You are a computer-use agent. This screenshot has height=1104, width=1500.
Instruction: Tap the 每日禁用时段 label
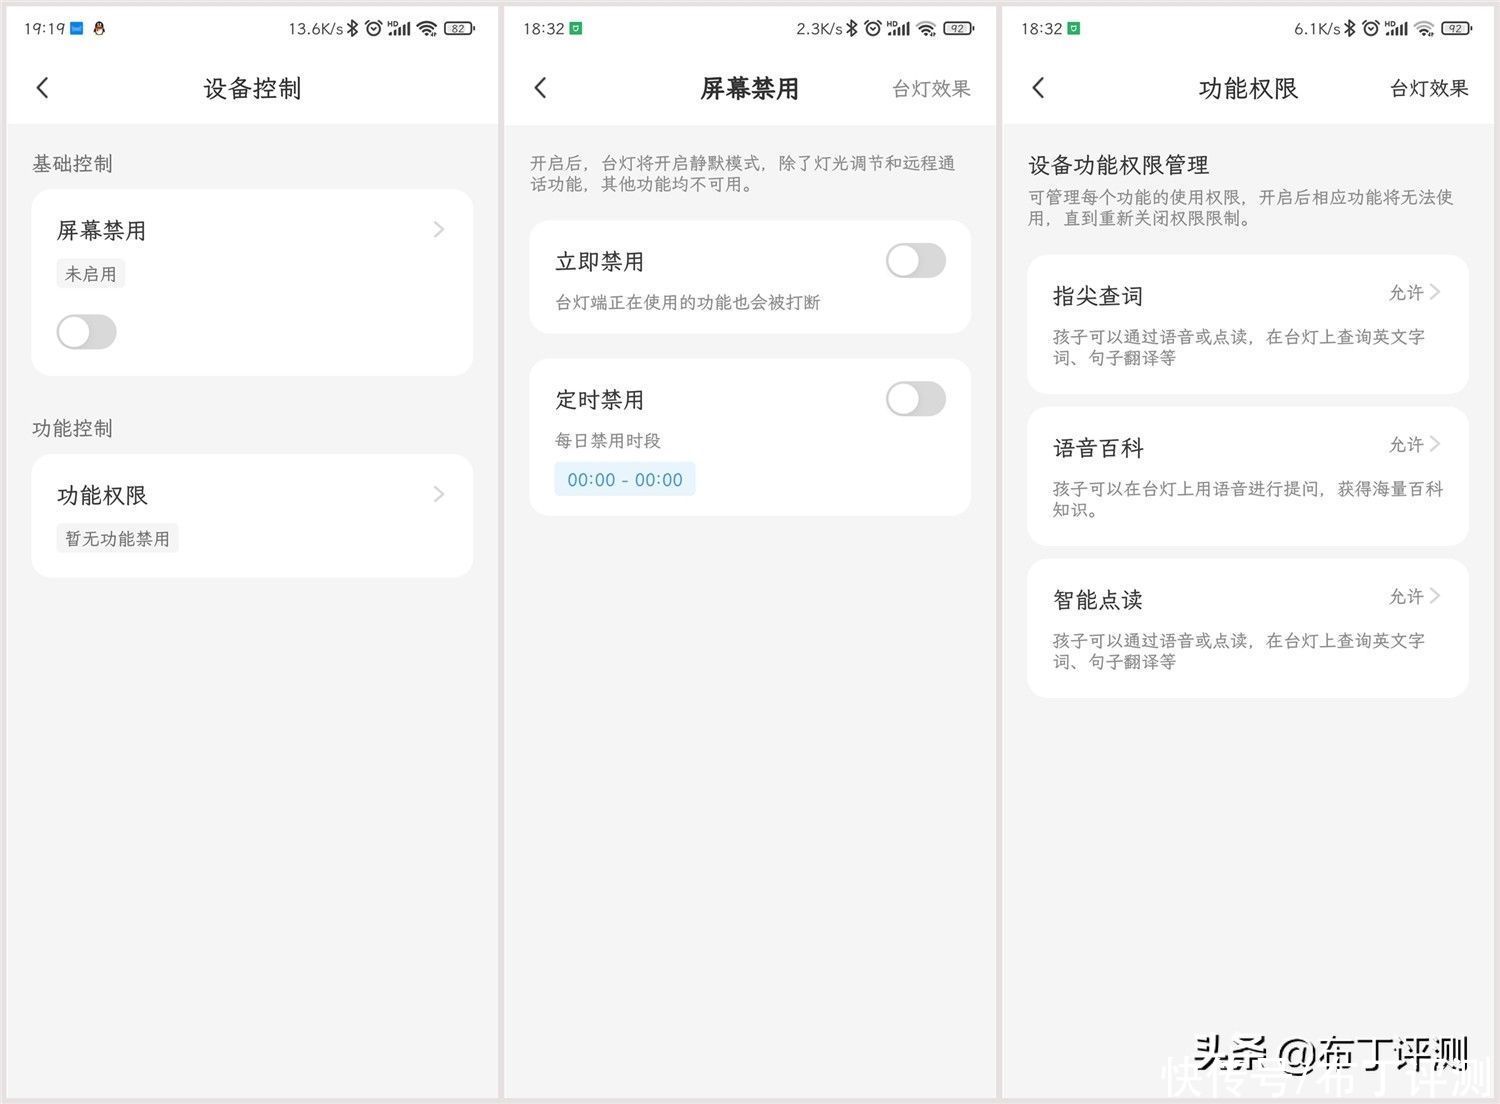pos(608,441)
